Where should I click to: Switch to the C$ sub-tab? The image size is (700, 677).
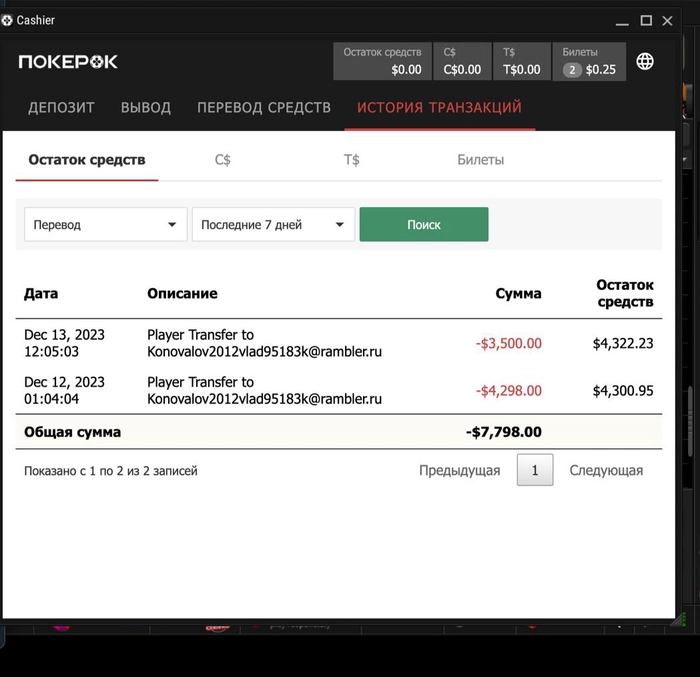(222, 160)
